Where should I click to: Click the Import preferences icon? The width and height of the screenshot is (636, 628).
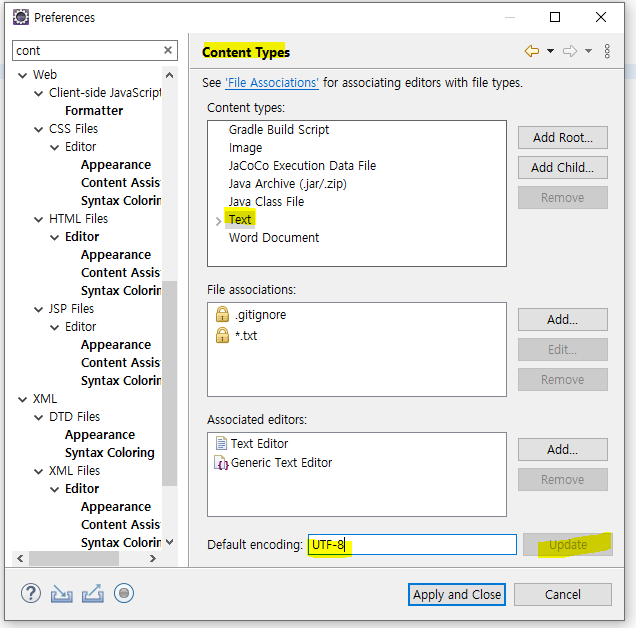62,594
